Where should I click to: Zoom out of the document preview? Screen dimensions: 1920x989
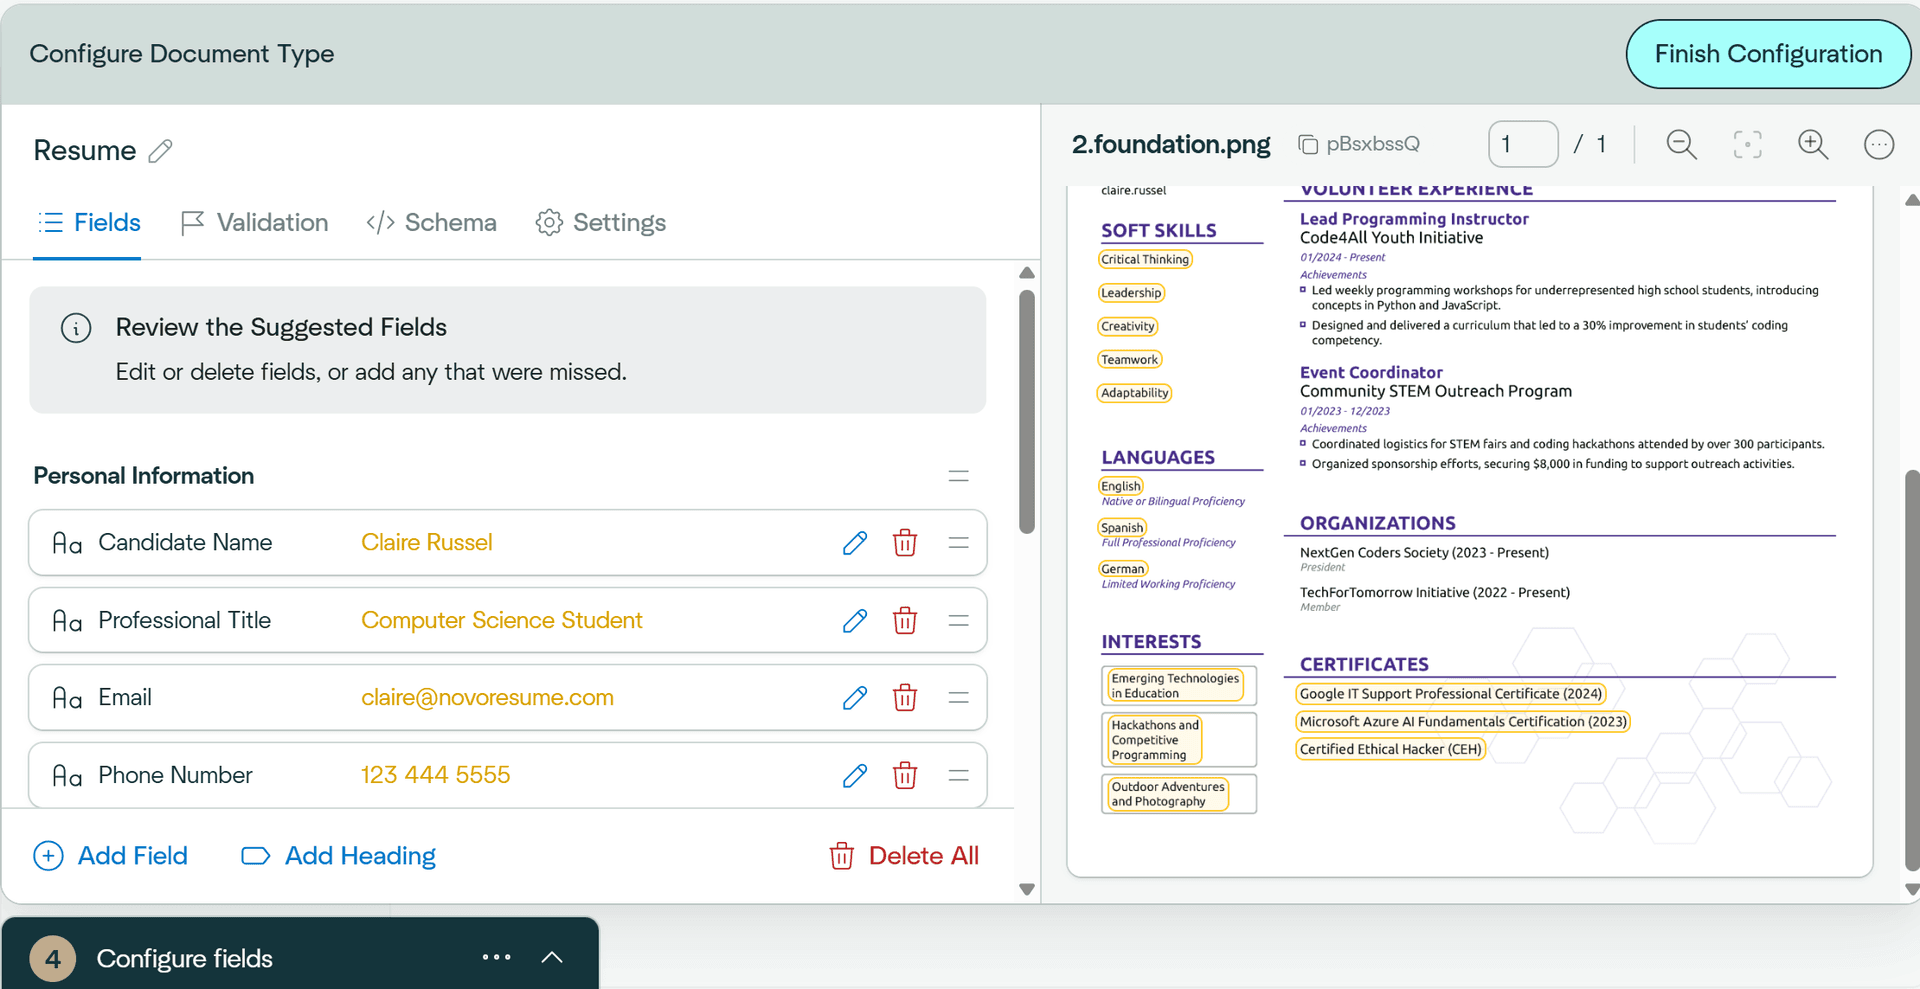[1681, 144]
